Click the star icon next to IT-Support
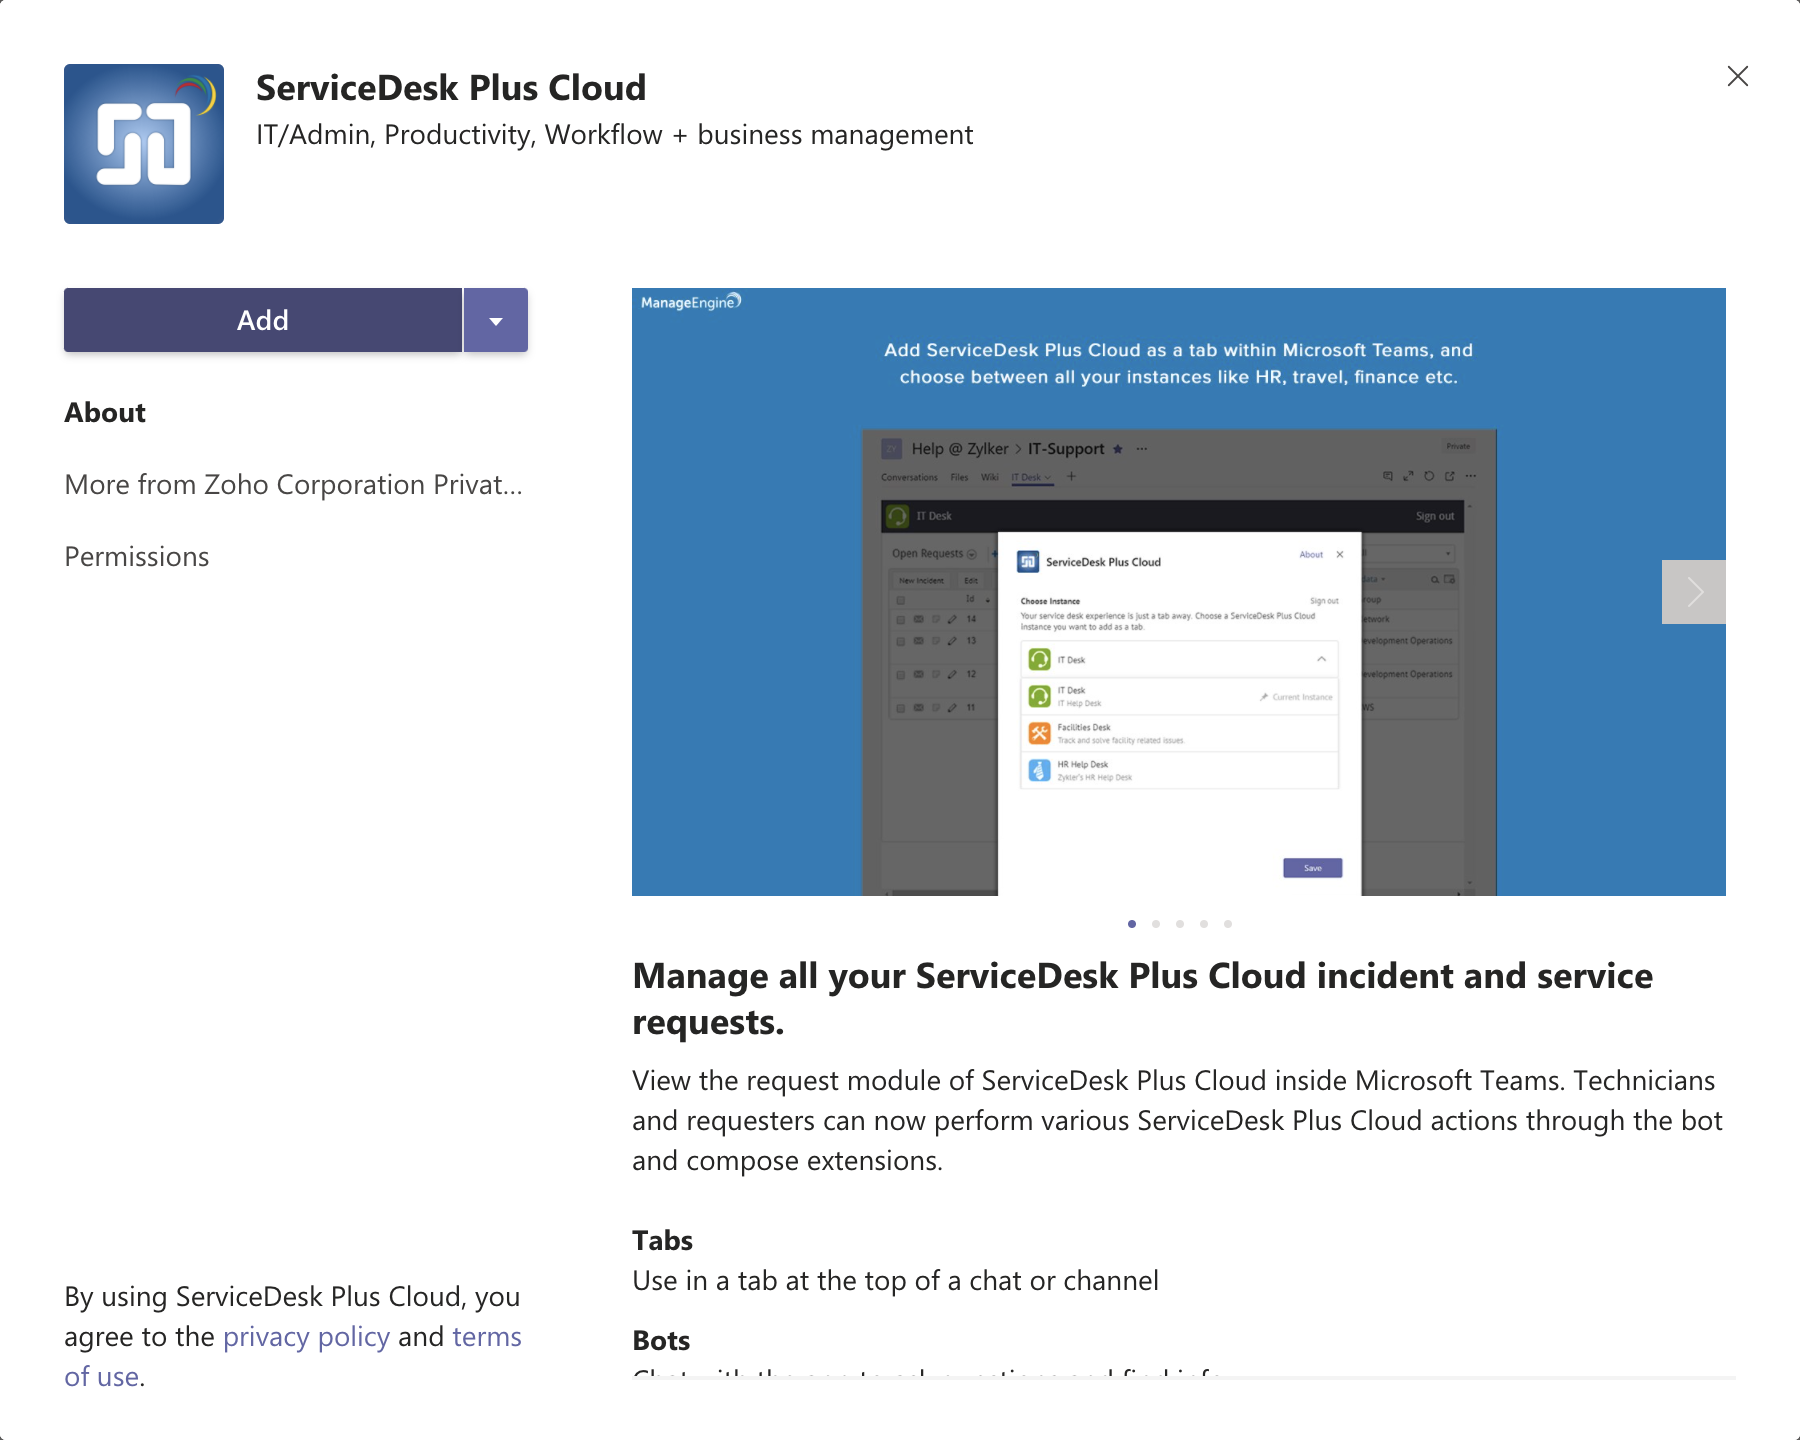The height and width of the screenshot is (1440, 1800). [1118, 450]
